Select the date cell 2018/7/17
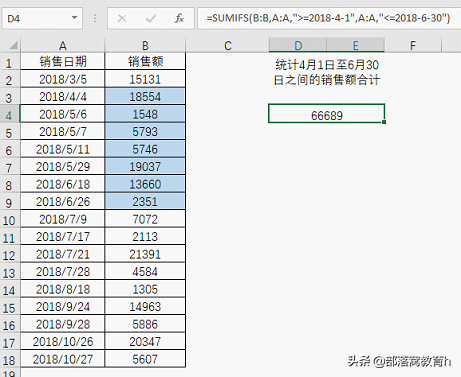461x377 pixels. click(x=63, y=237)
